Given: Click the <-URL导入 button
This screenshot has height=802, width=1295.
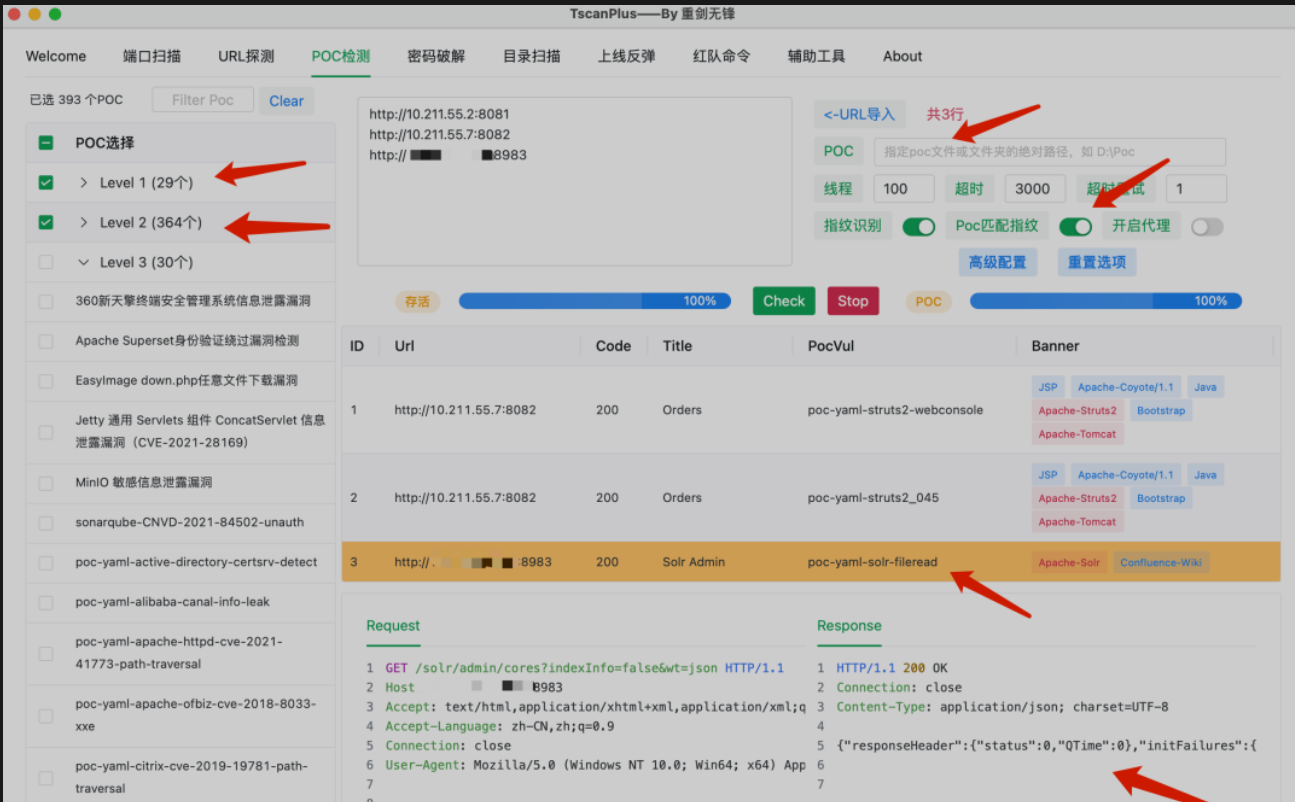Looking at the screenshot, I should [x=859, y=114].
